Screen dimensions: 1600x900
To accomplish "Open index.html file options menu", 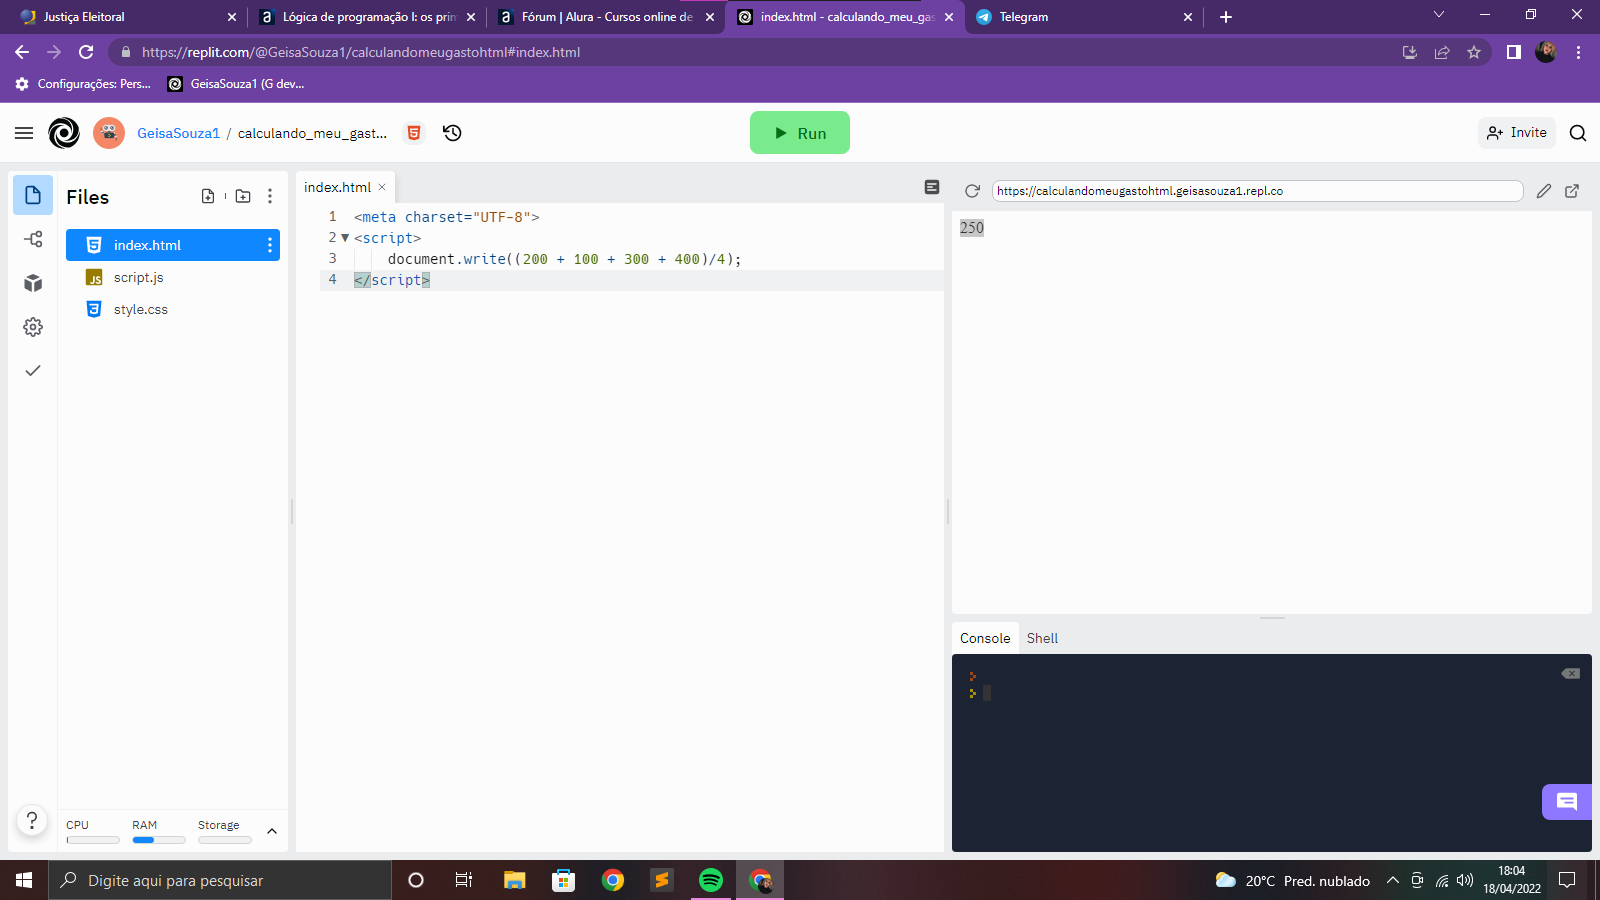I will click(270, 245).
